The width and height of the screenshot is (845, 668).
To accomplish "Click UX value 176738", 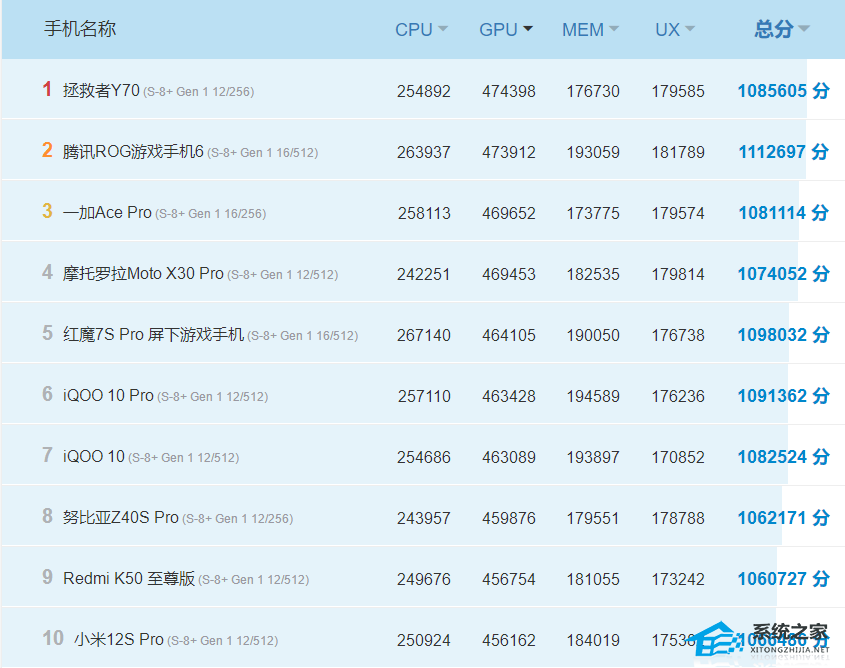I will click(x=678, y=335).
